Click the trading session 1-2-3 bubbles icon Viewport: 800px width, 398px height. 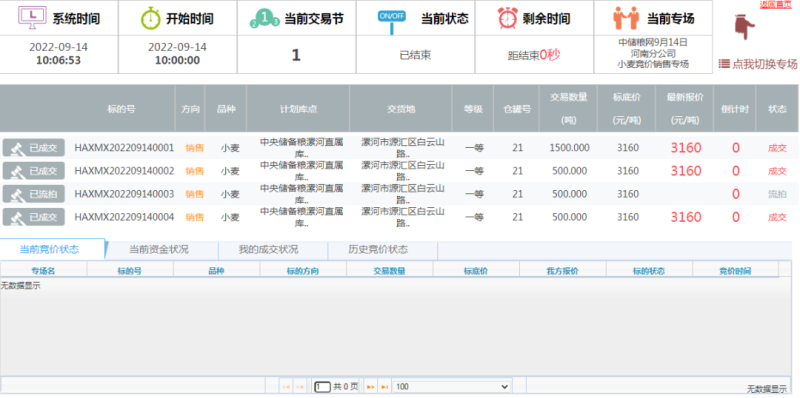click(x=265, y=19)
